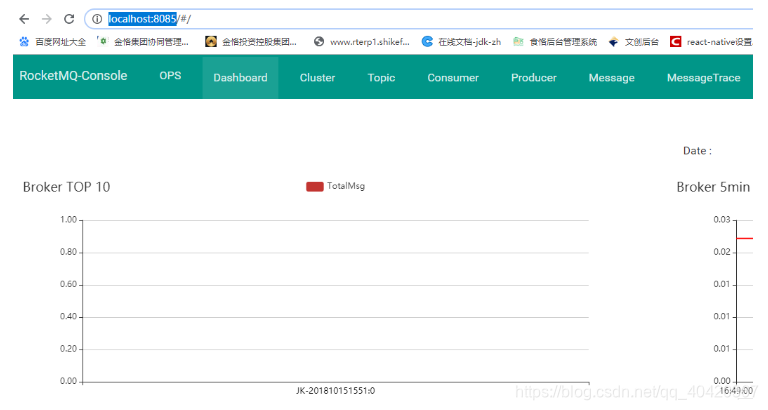Click the Date label
Image resolution: width=768 pixels, height=410 pixels.
[697, 151]
